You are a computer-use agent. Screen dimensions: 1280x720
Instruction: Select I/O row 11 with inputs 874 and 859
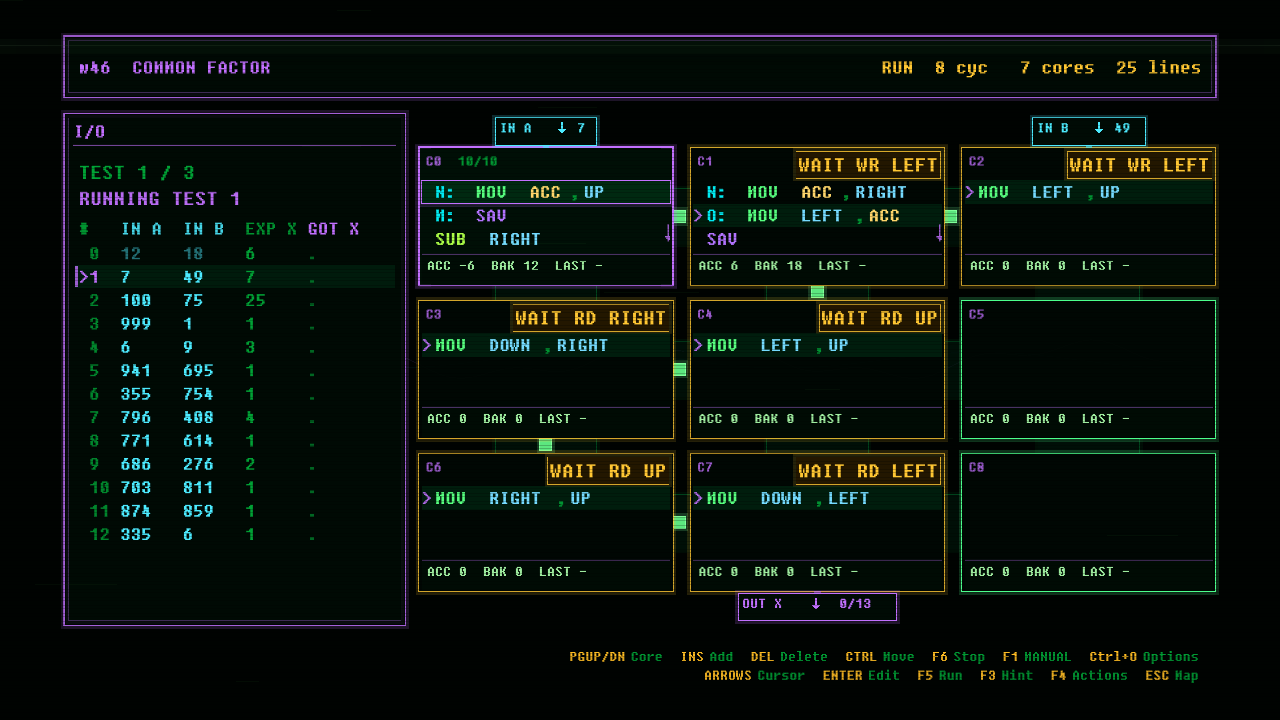point(236,511)
